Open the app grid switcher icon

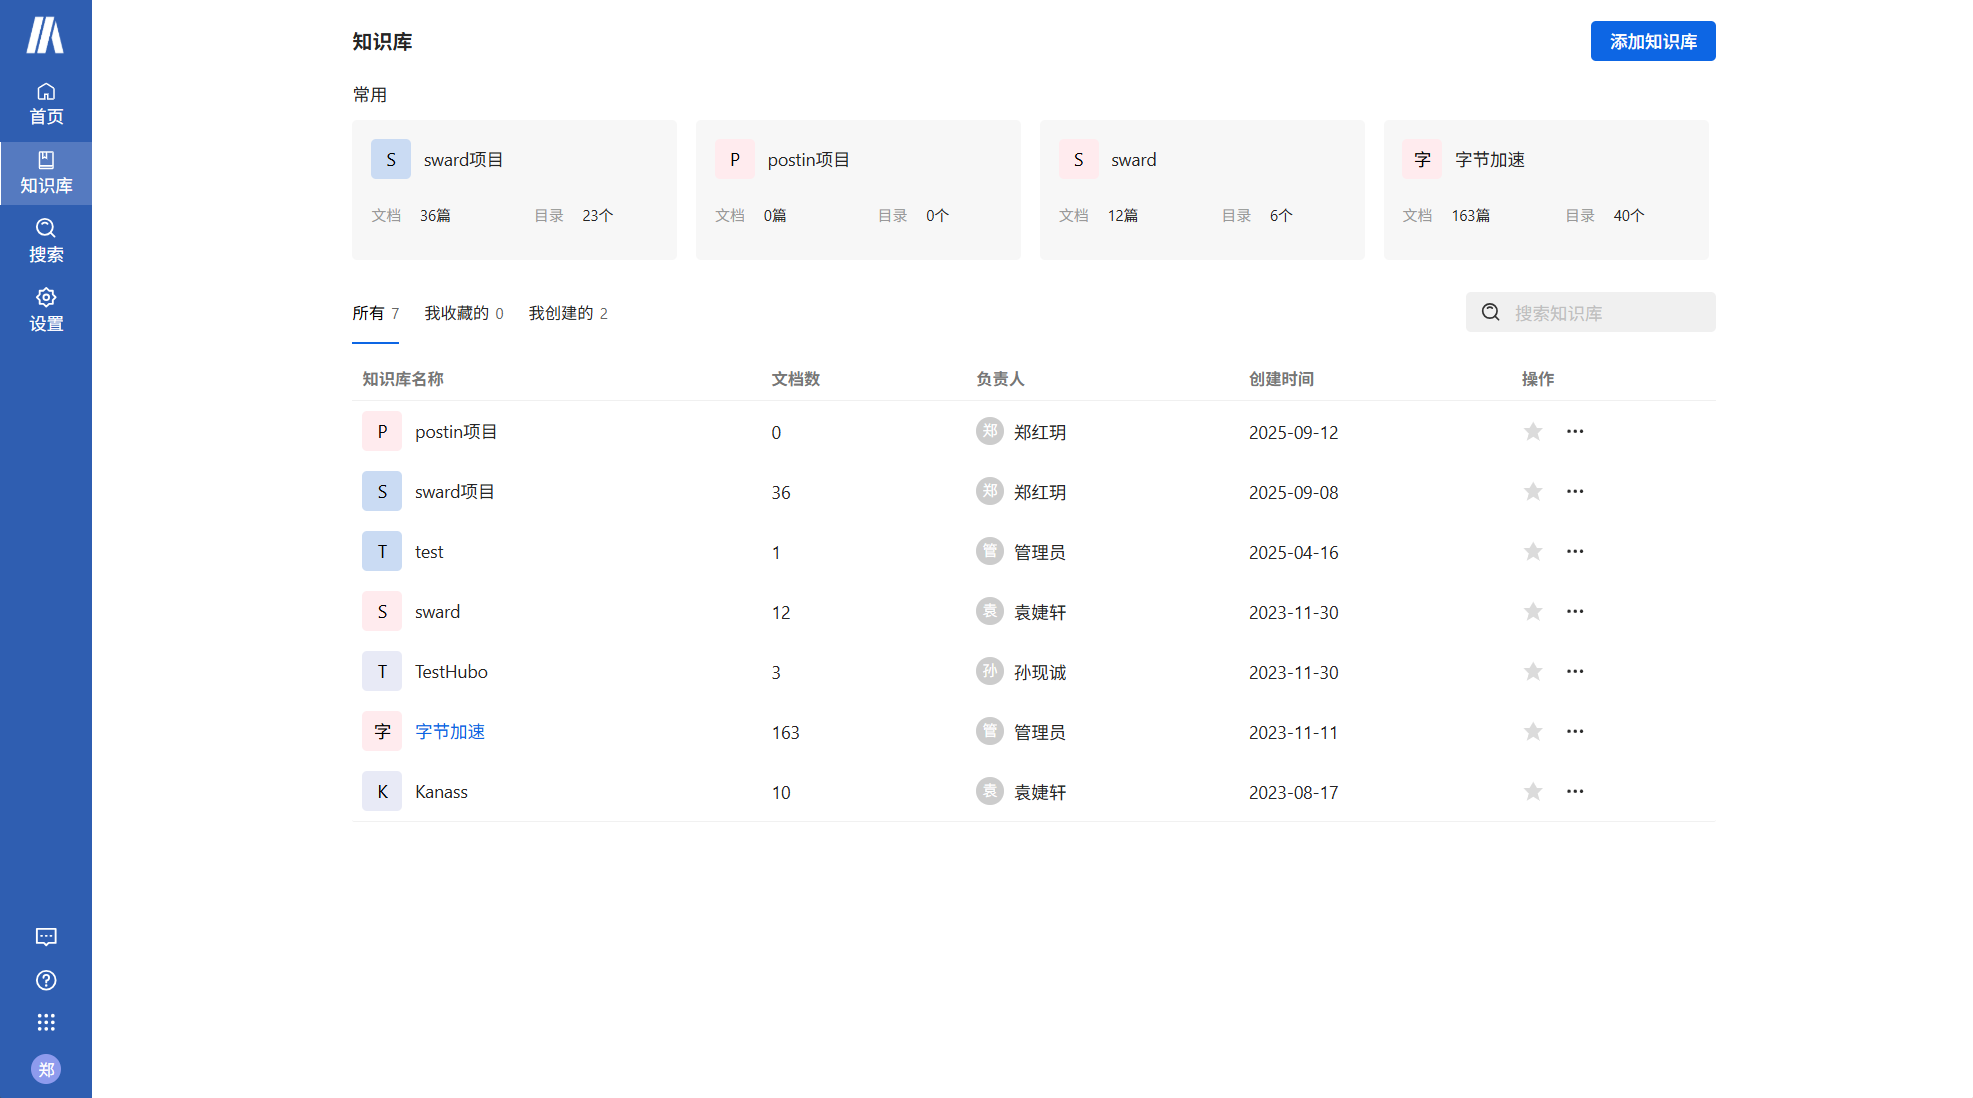[x=46, y=1022]
